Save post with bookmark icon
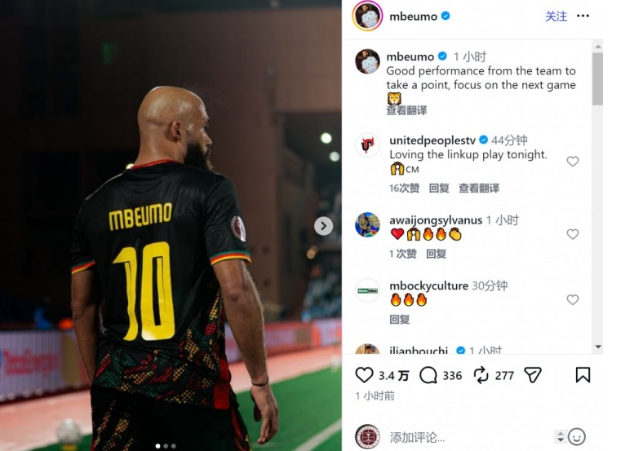 [x=583, y=375]
